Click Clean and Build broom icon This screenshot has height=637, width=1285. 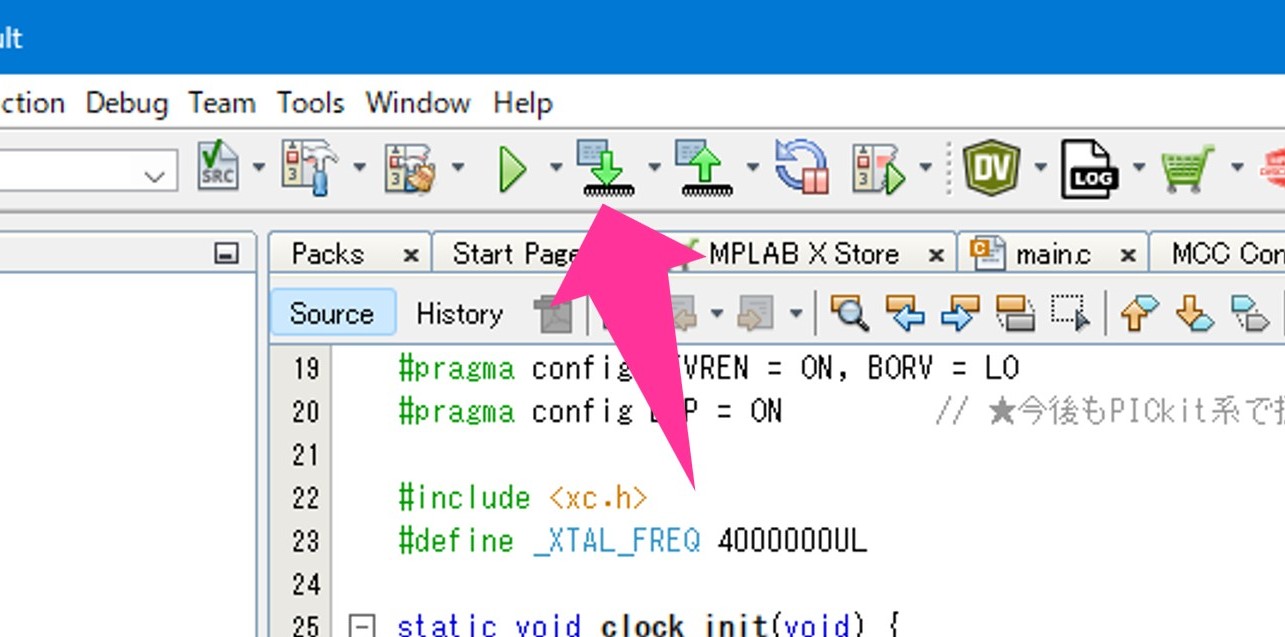(x=411, y=168)
